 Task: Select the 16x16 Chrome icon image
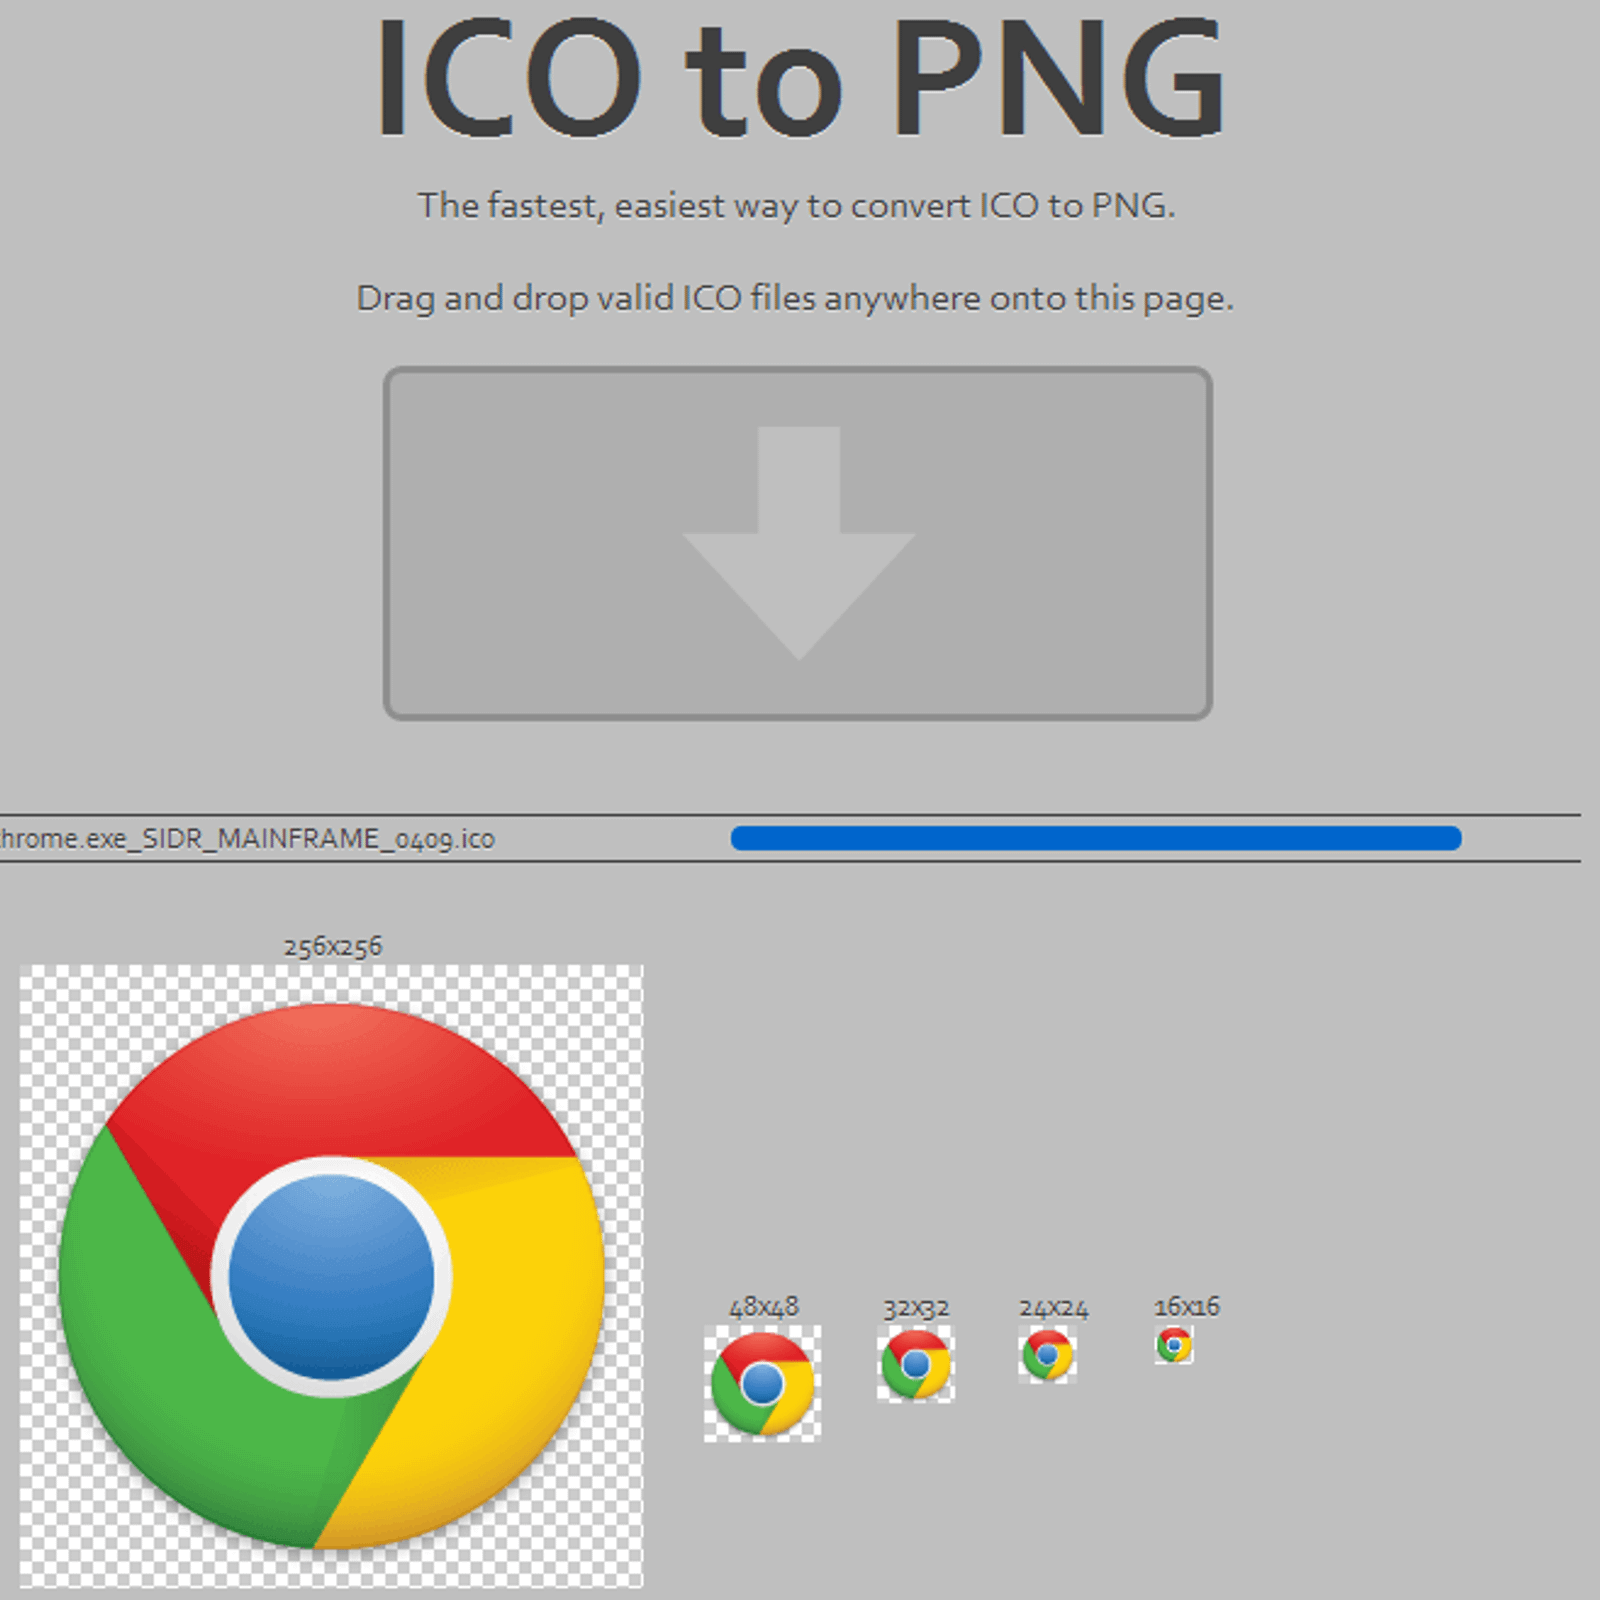point(1174,1345)
